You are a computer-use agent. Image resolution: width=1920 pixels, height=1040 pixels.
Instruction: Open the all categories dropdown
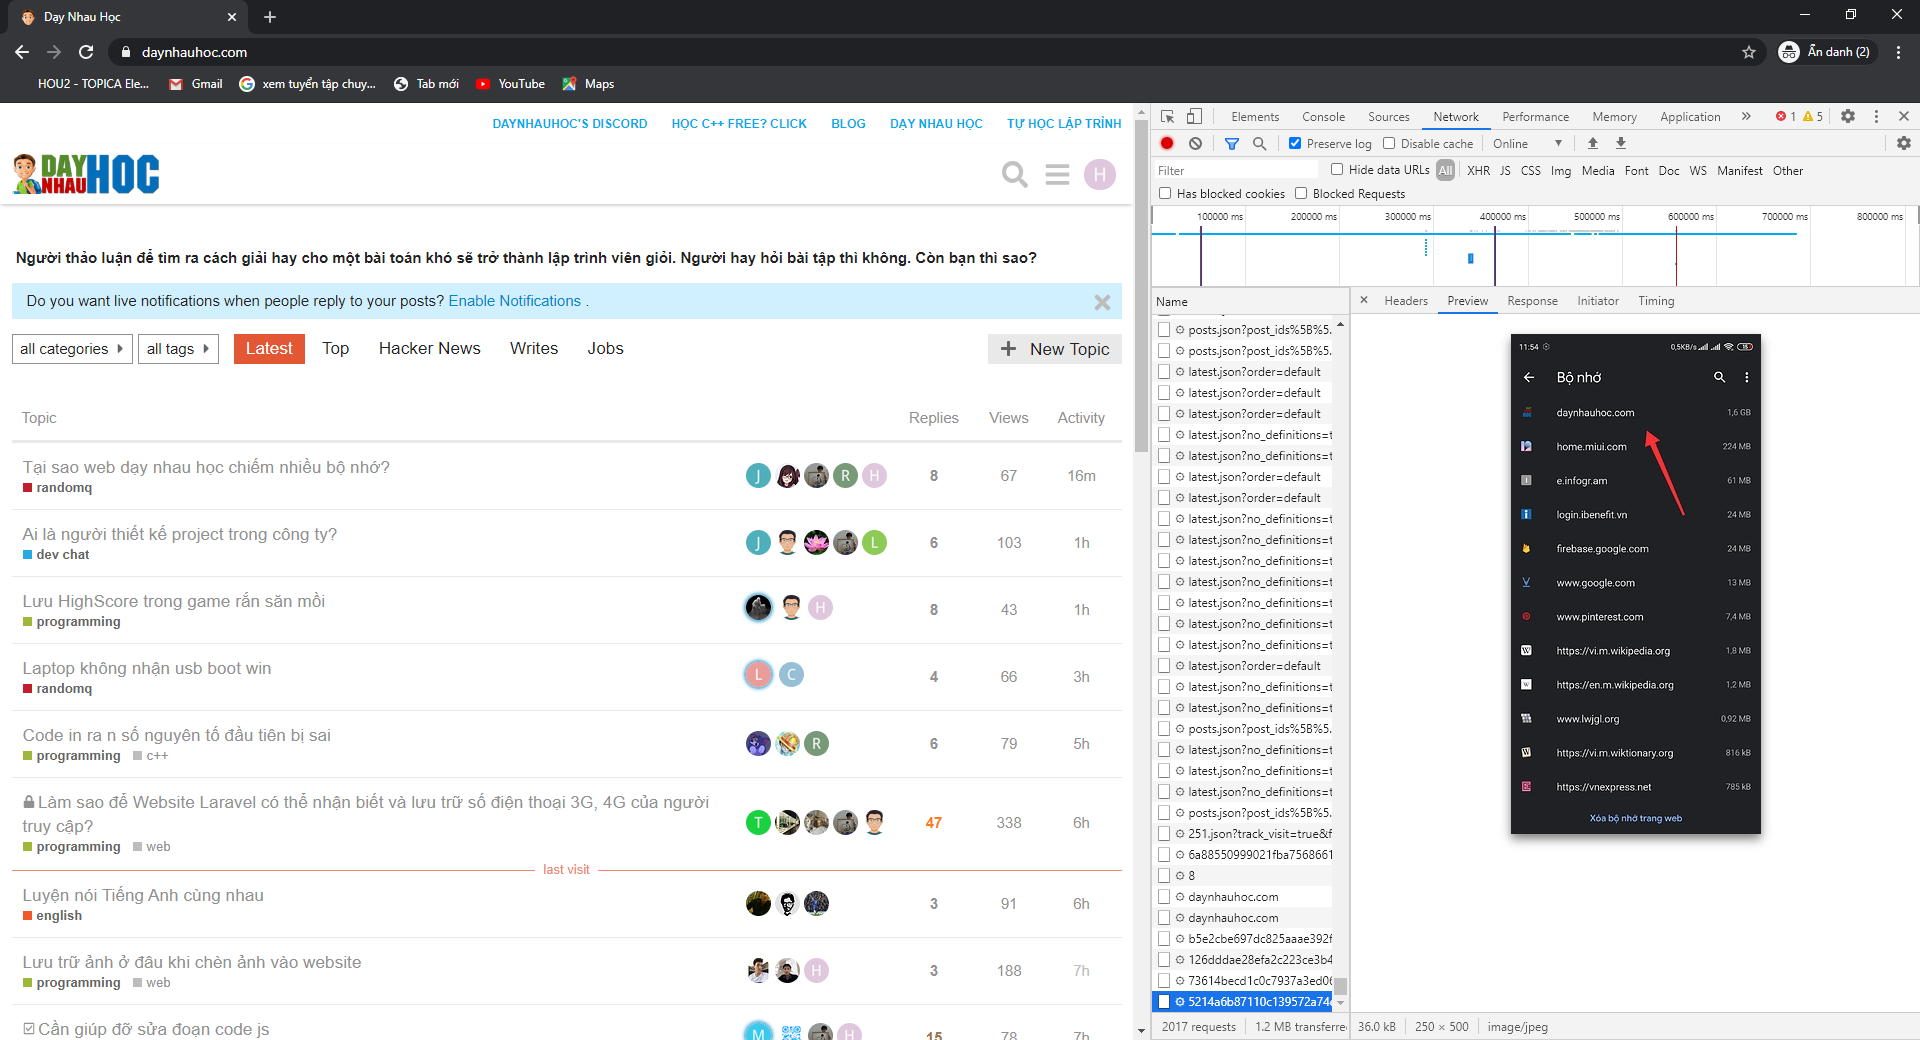click(72, 348)
